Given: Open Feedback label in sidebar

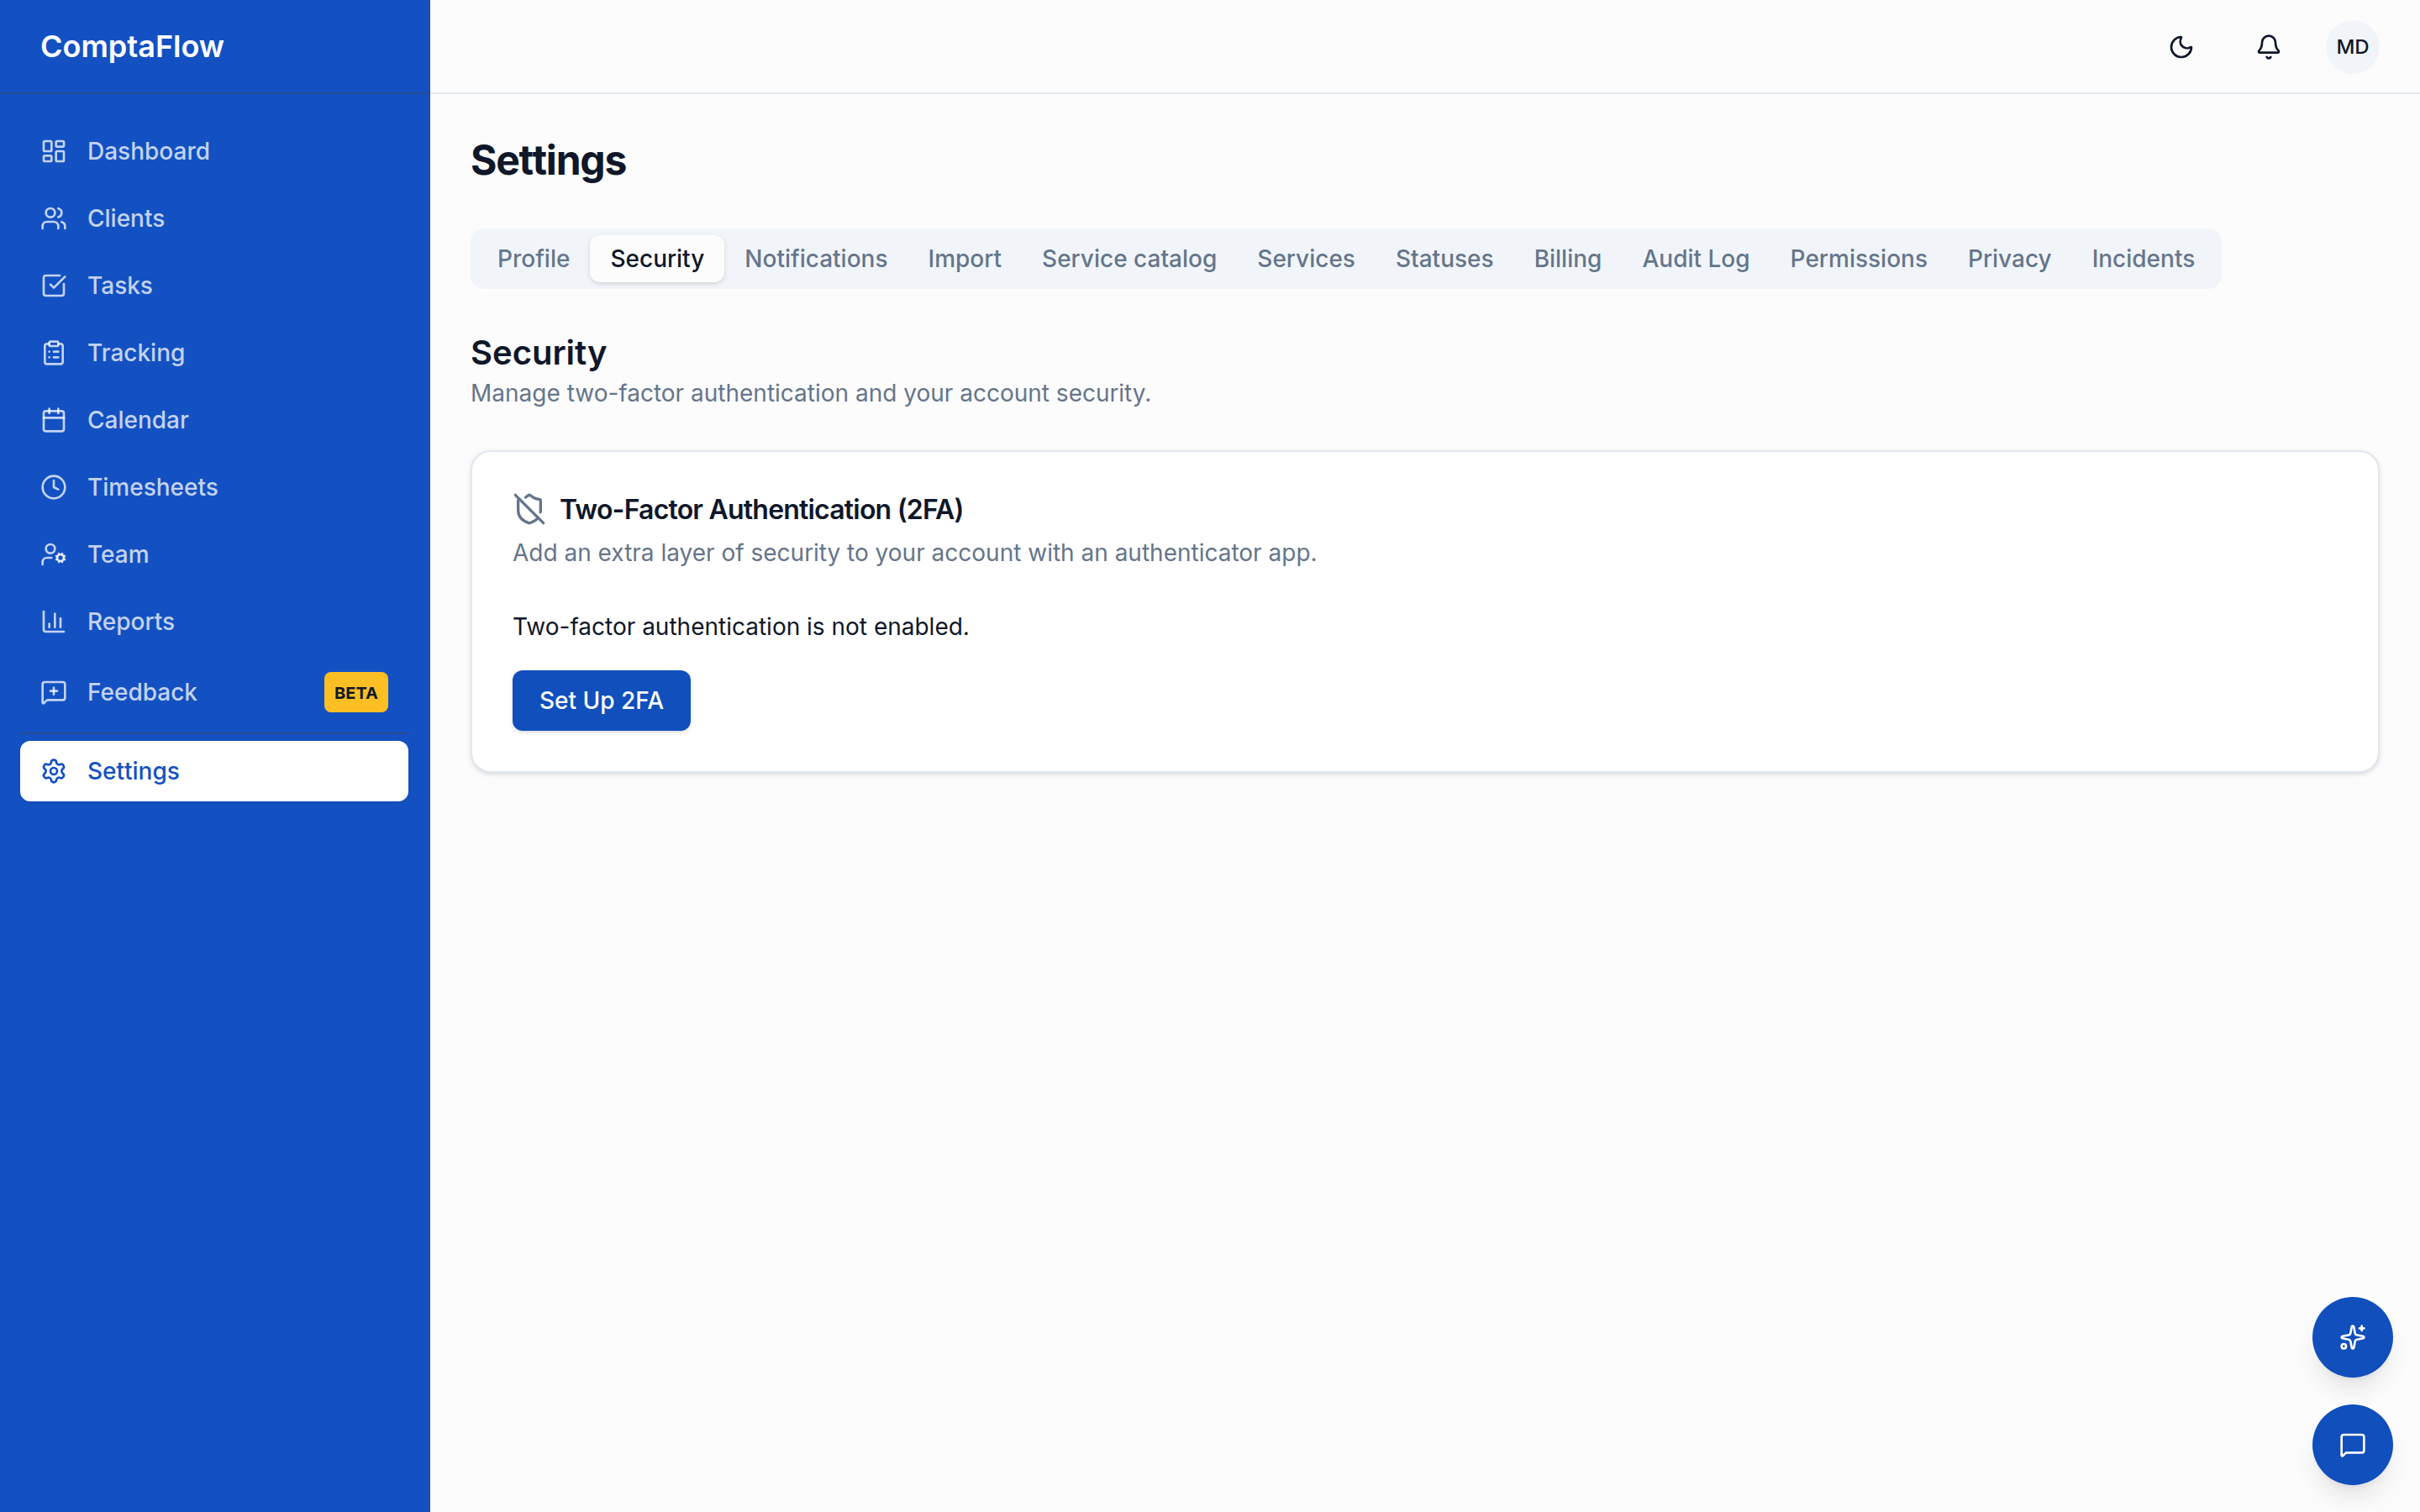Looking at the screenshot, I should click(x=142, y=692).
